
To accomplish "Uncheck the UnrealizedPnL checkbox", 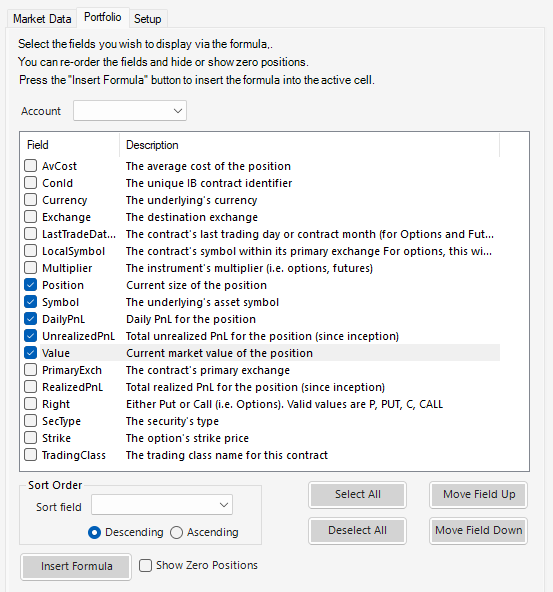I will tap(31, 335).
